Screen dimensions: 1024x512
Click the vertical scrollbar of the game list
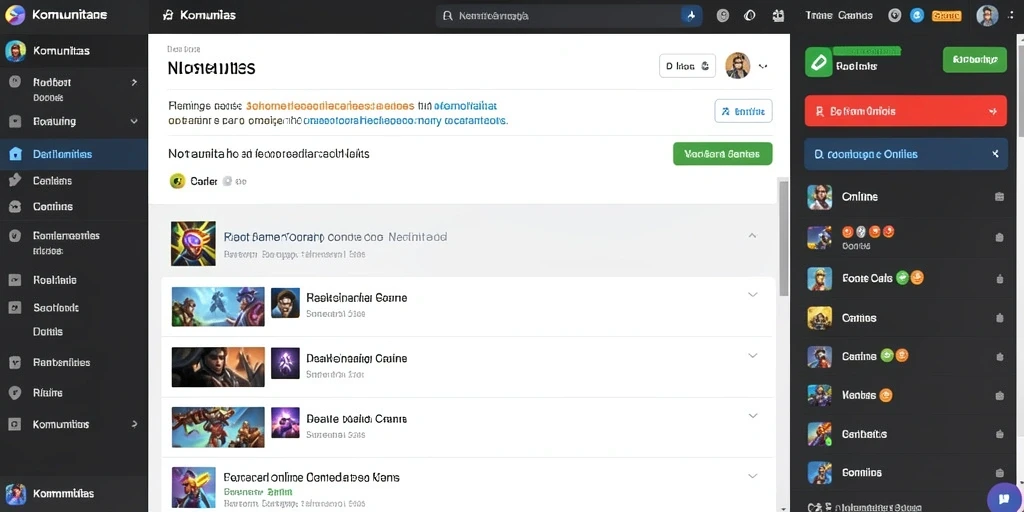[783, 238]
